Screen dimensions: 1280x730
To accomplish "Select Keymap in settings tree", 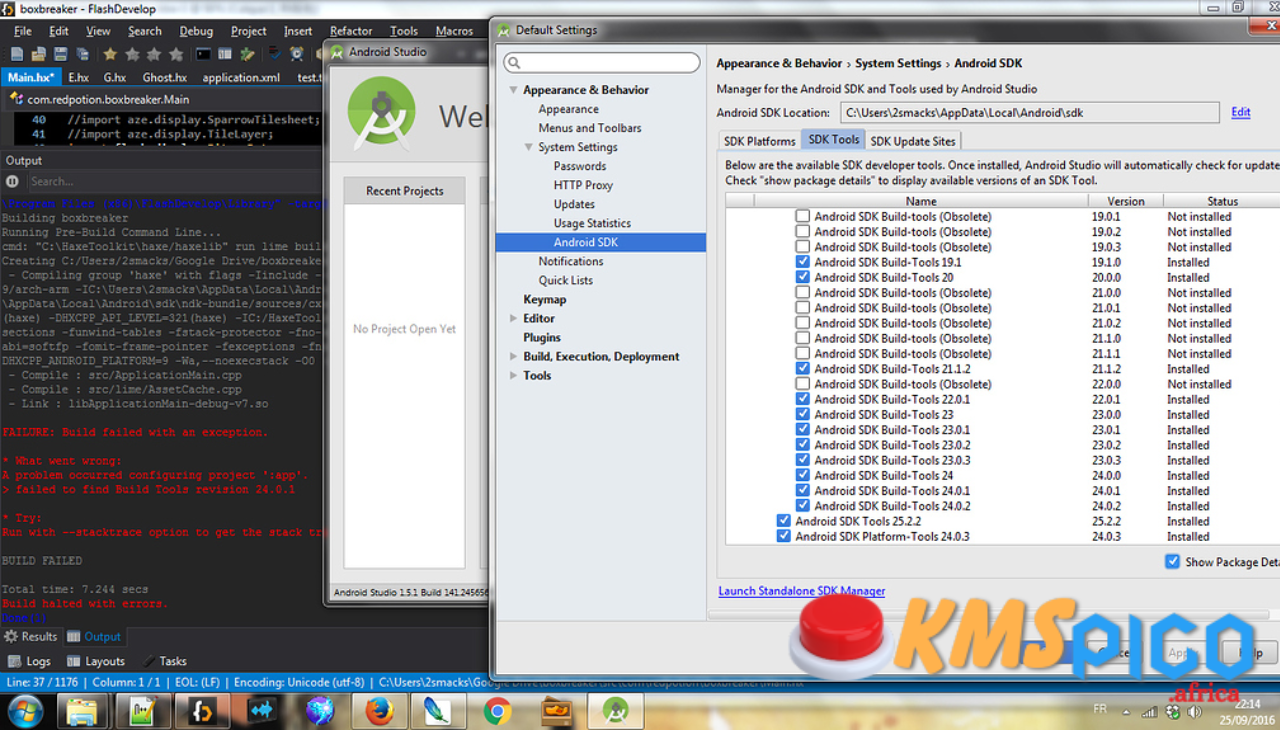I will click(x=544, y=299).
